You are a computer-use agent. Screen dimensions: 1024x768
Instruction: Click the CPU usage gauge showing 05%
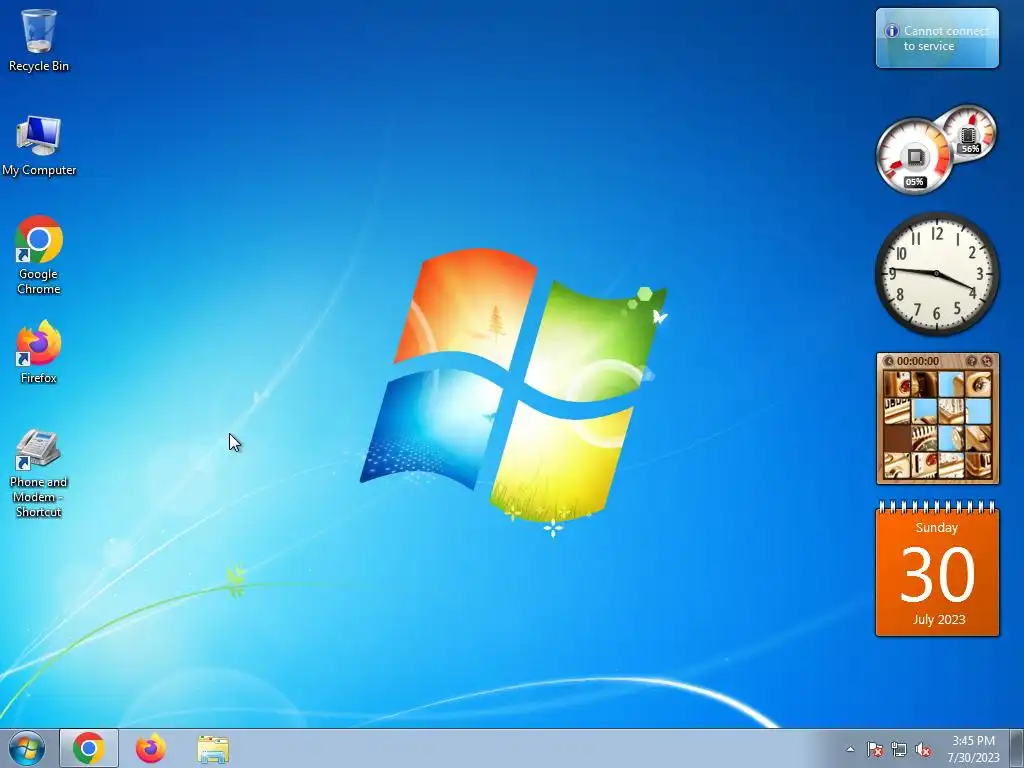pyautogui.click(x=914, y=157)
